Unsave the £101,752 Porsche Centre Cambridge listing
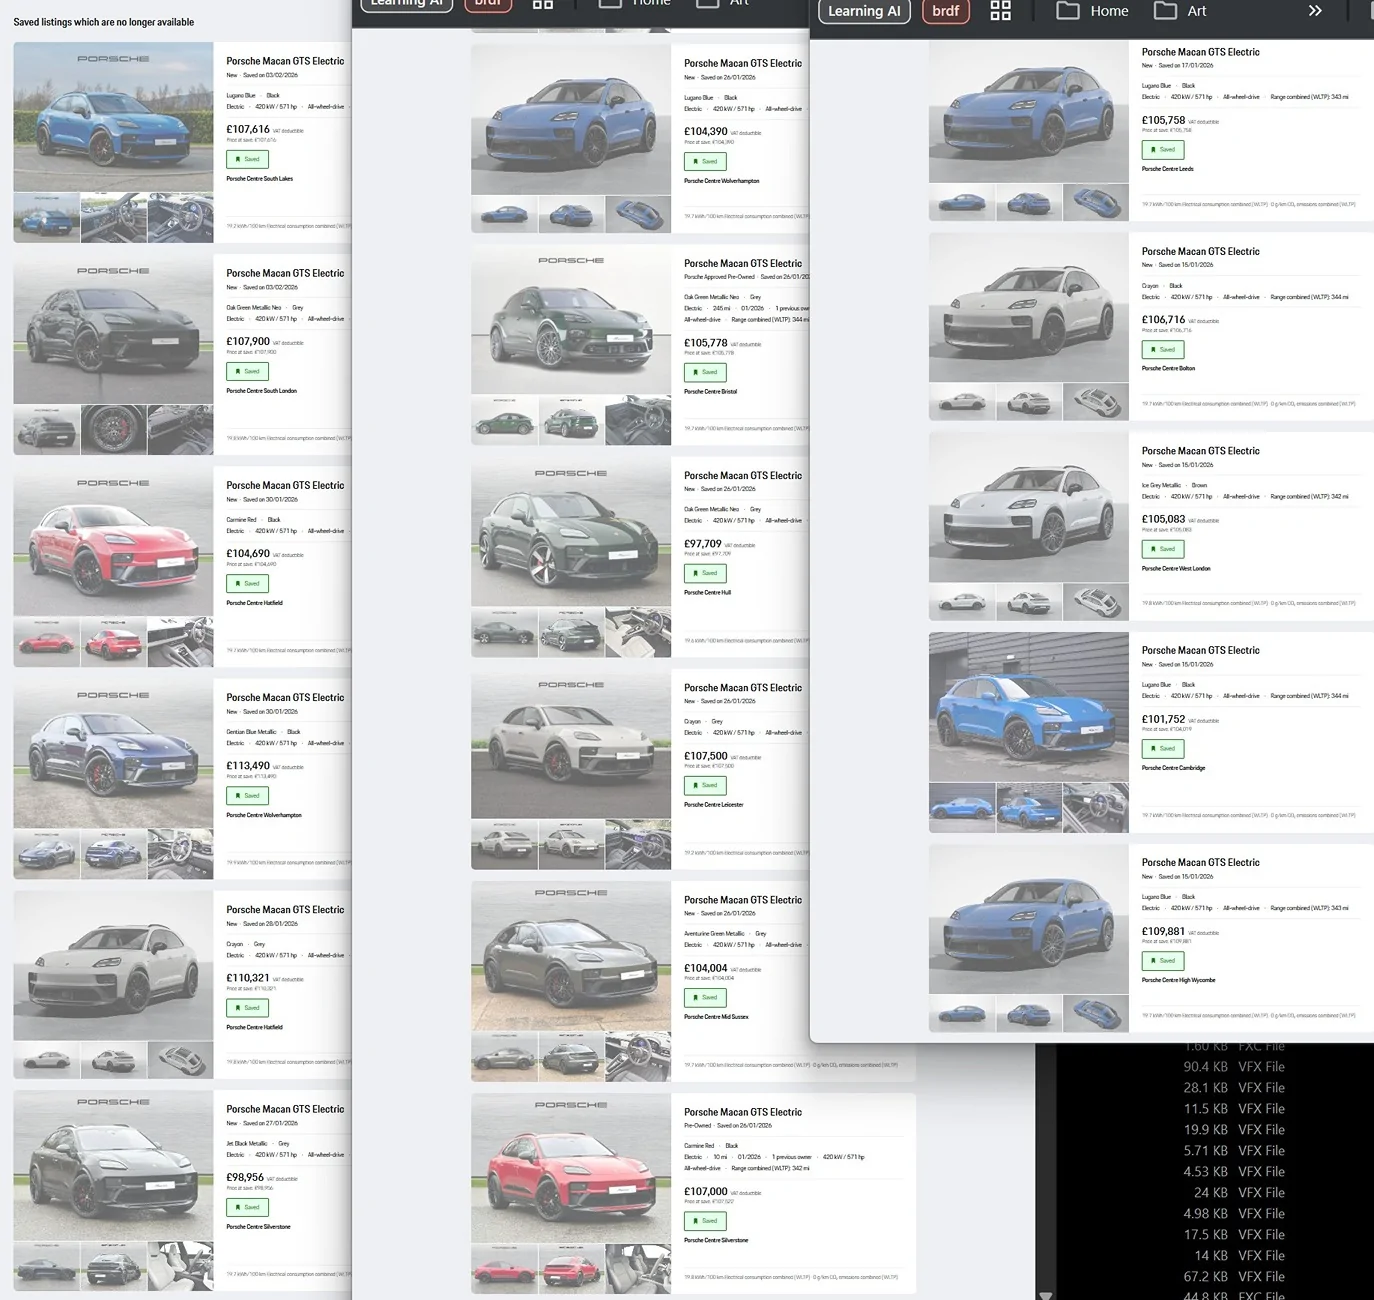This screenshot has width=1374, height=1300. pos(1163,749)
